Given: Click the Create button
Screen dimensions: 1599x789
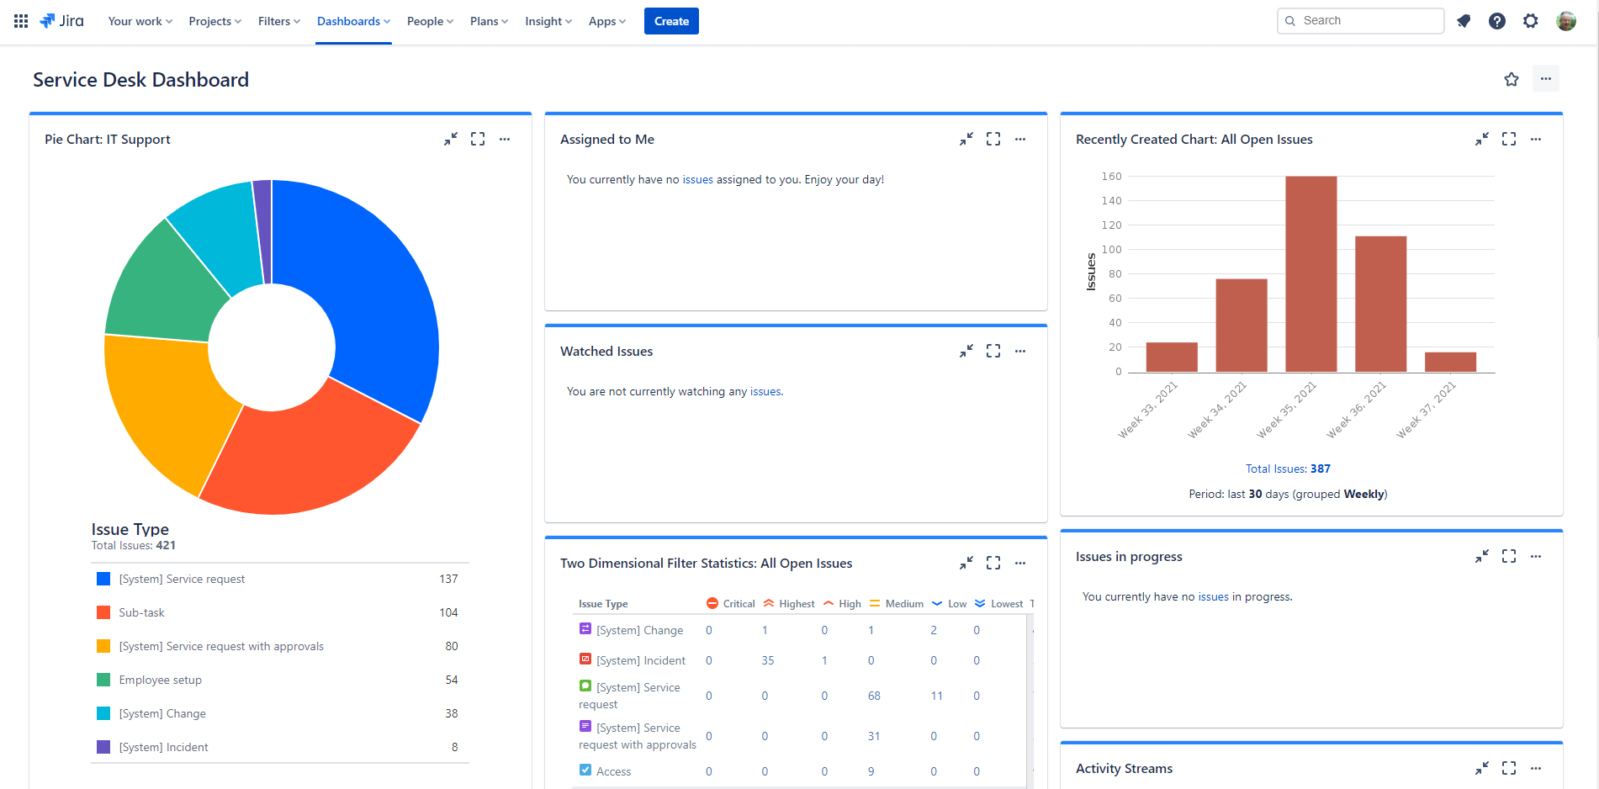Looking at the screenshot, I should point(671,21).
